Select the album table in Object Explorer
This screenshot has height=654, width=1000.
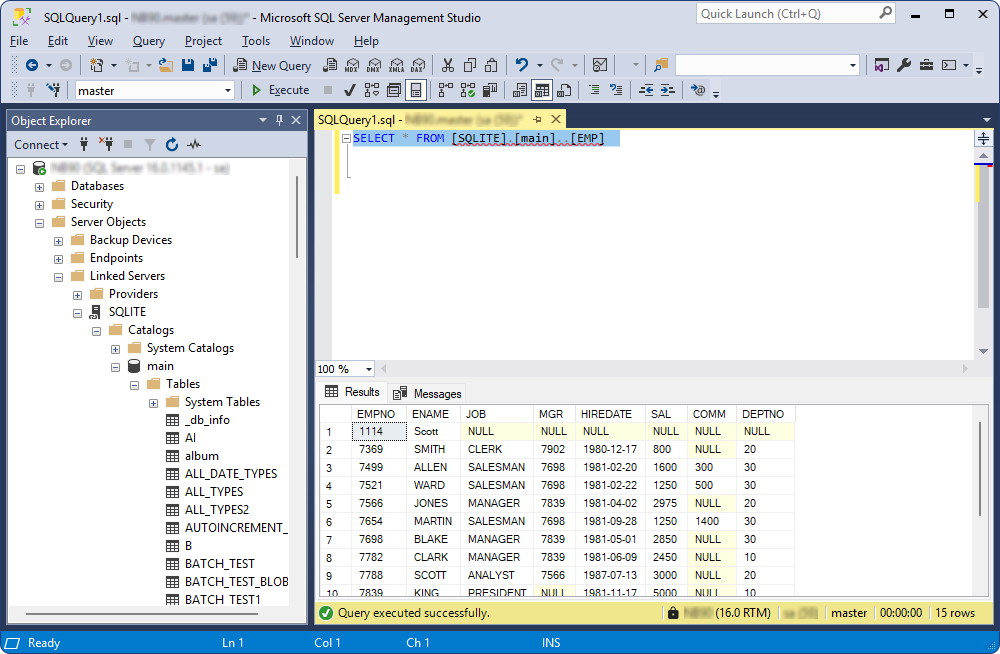tap(201, 455)
